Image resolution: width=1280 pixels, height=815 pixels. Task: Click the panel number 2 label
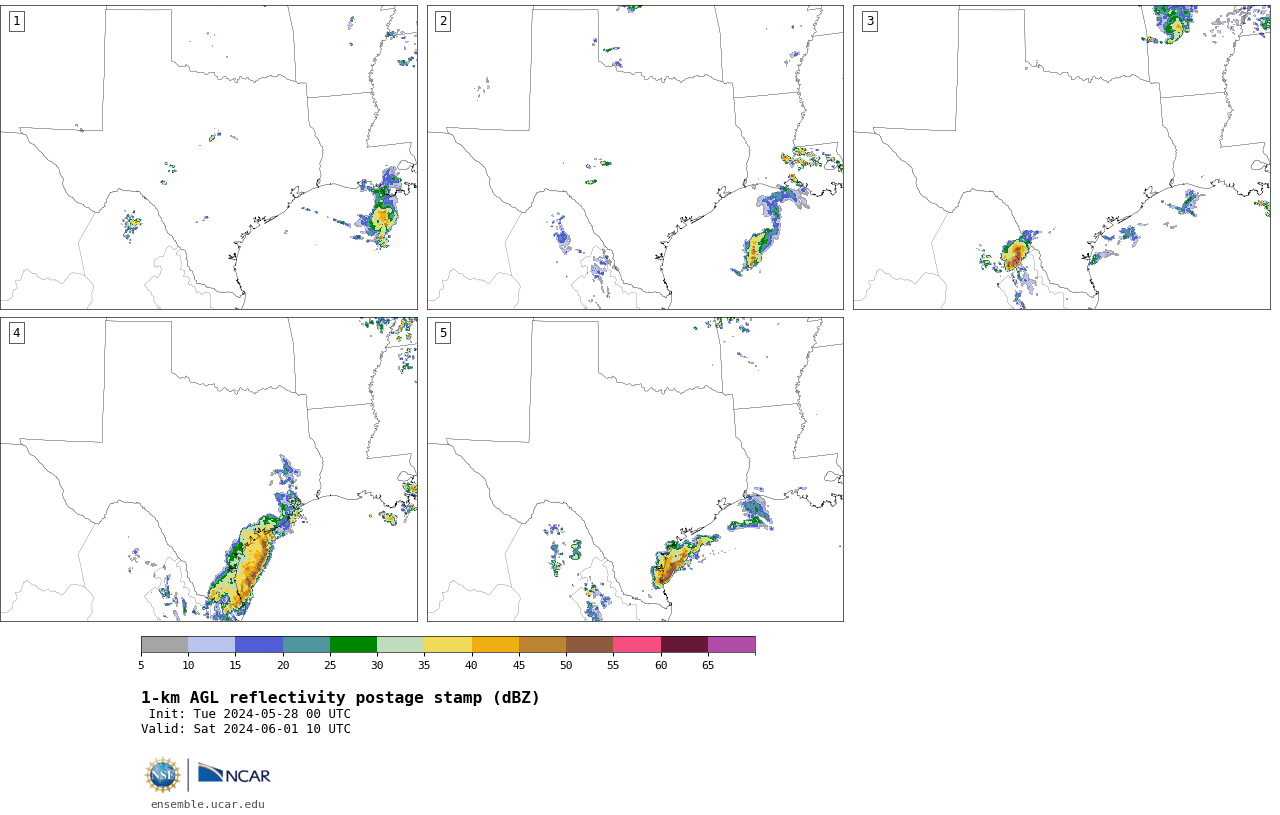[x=443, y=21]
